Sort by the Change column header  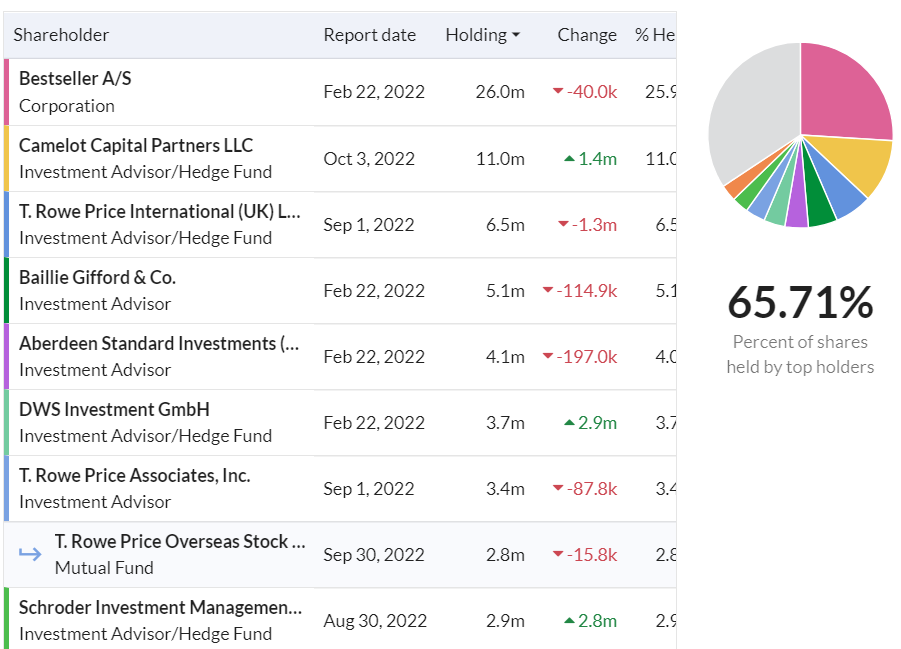587,35
